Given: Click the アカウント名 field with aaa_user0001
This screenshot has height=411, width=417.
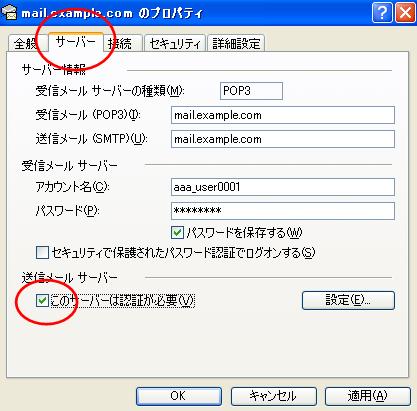Looking at the screenshot, I should click(283, 187).
